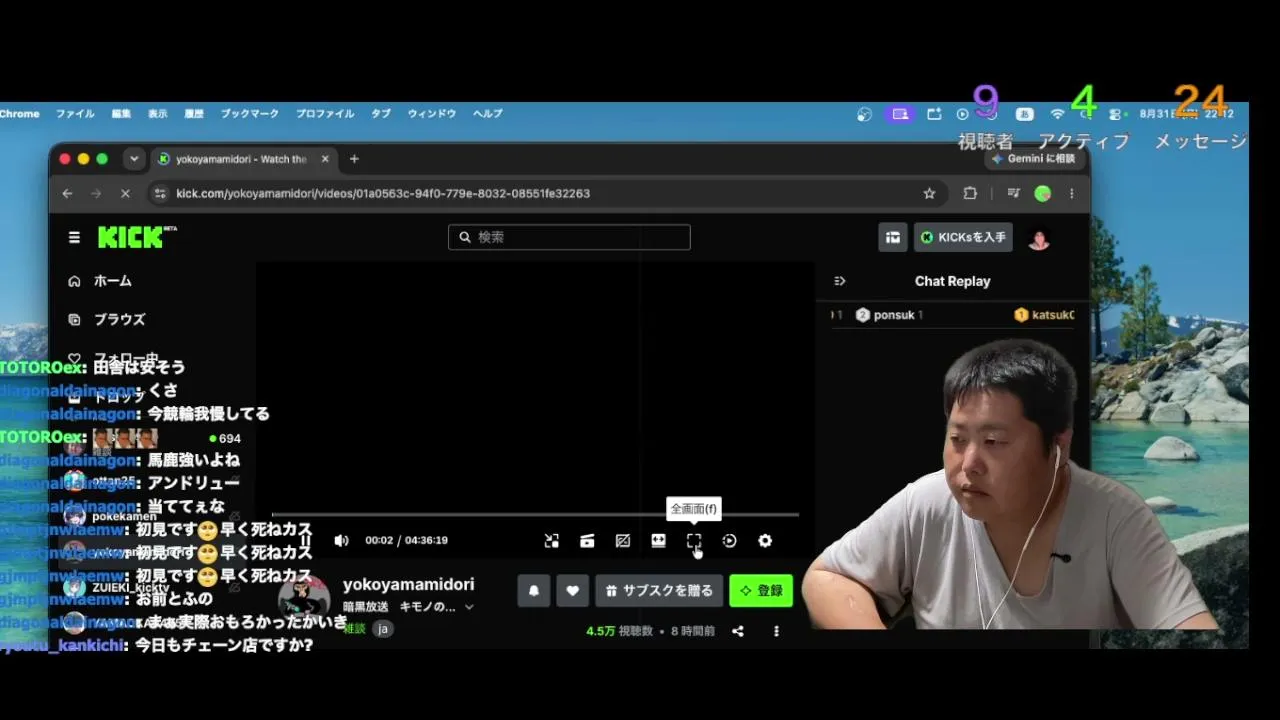The height and width of the screenshot is (720, 1280).
Task: Expand the stream title chevron
Action: (469, 607)
